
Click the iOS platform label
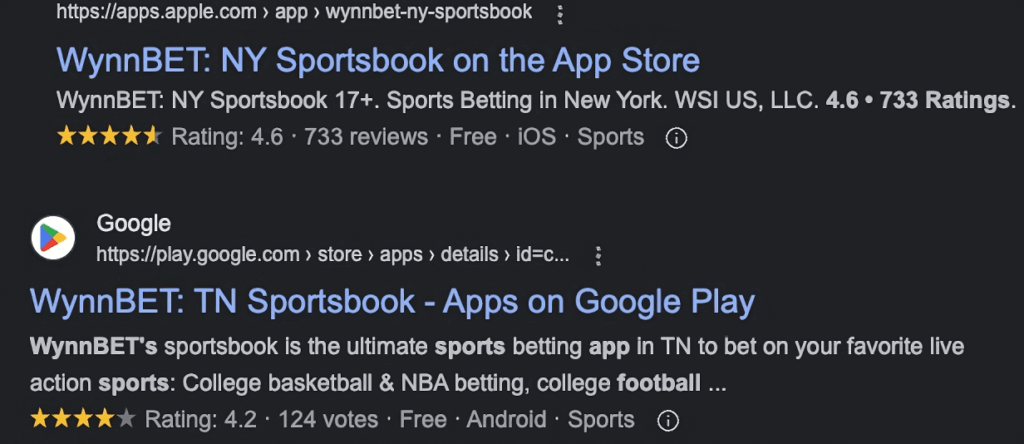[x=536, y=137]
